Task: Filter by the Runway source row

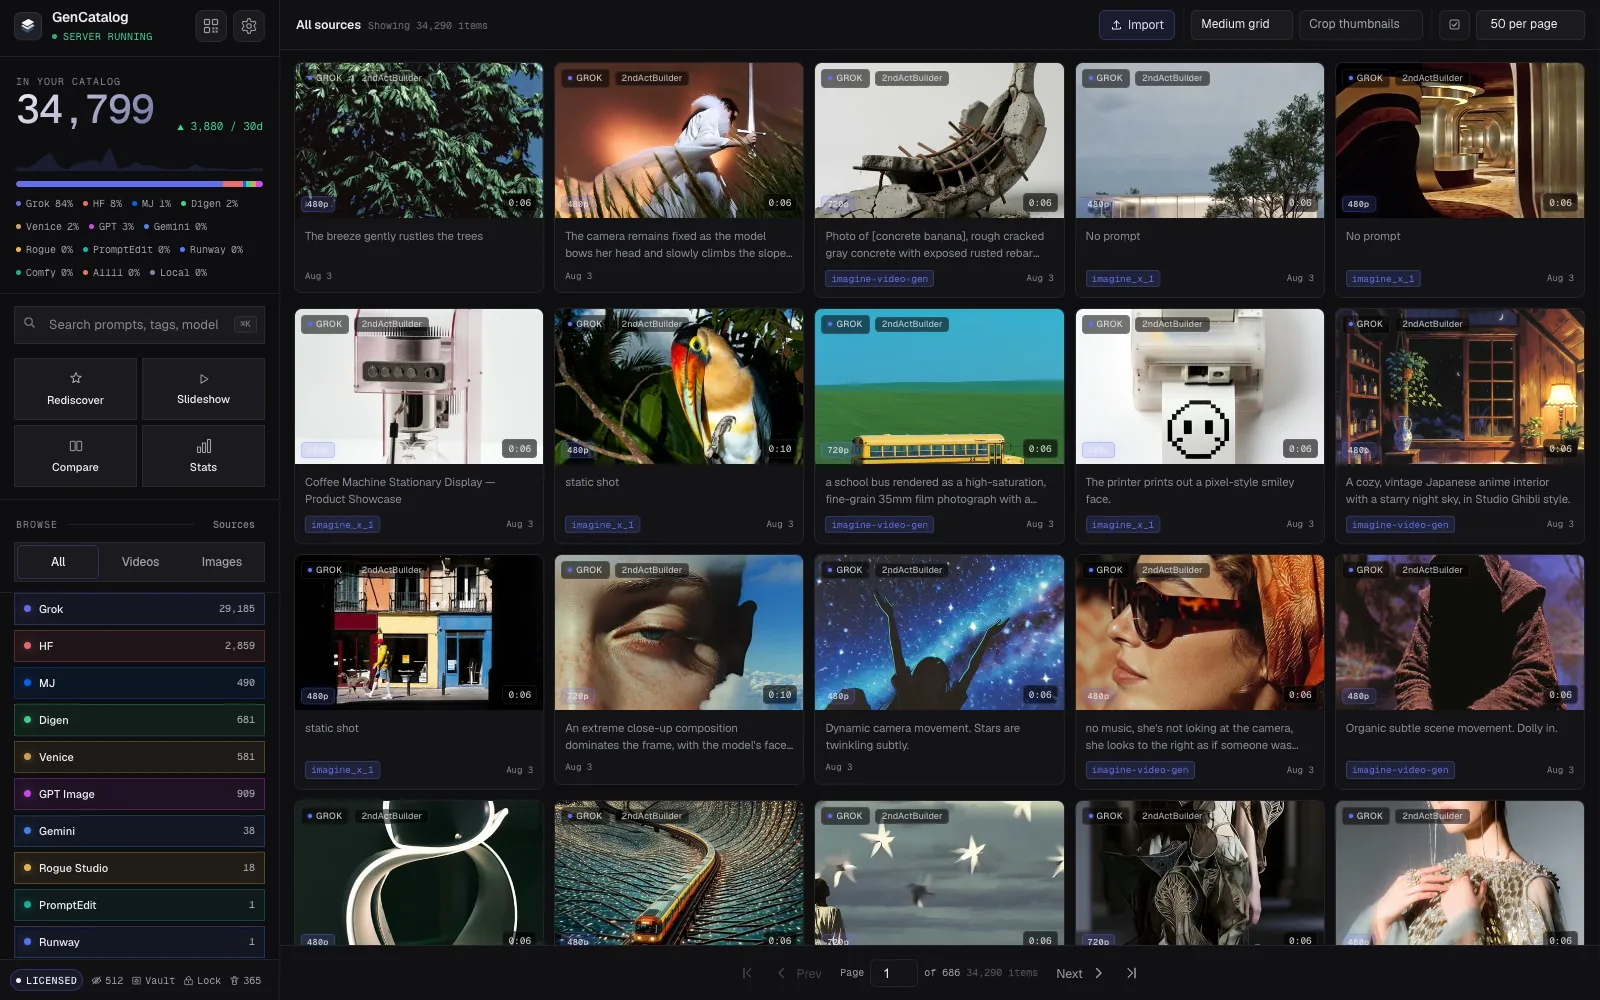Action: click(139, 942)
